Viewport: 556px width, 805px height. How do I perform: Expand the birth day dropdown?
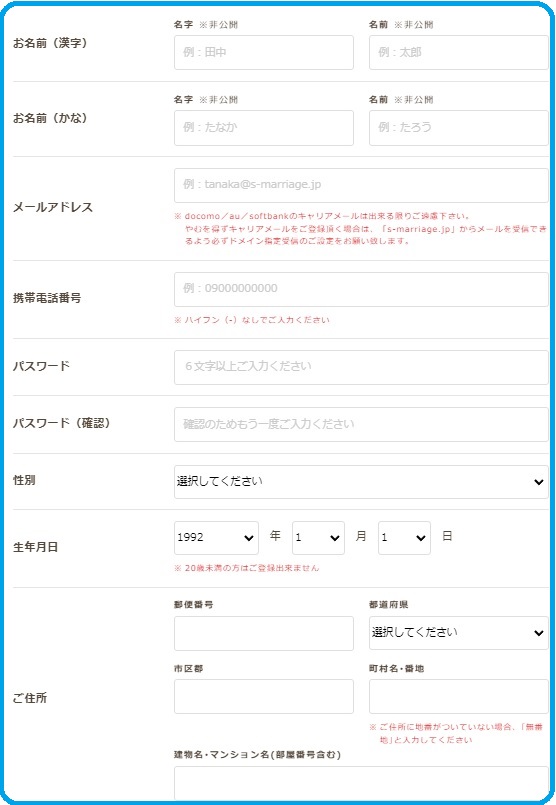404,538
